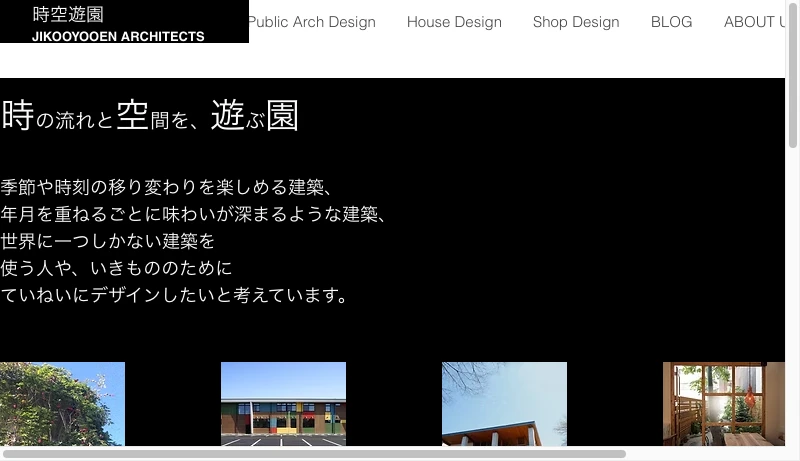Image resolution: width=800 pixels, height=461 pixels.
Task: Click the line ending with と考えています。
Action: (x=175, y=295)
